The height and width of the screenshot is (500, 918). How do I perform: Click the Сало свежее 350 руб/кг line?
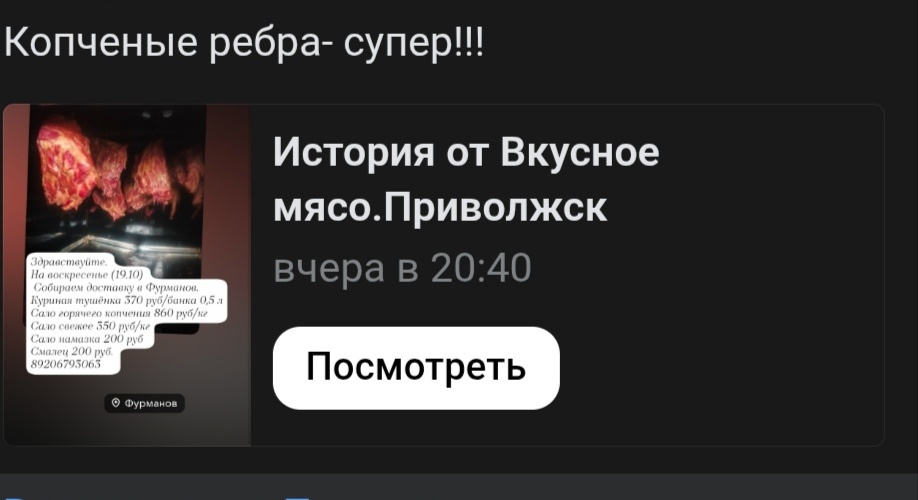[90, 326]
